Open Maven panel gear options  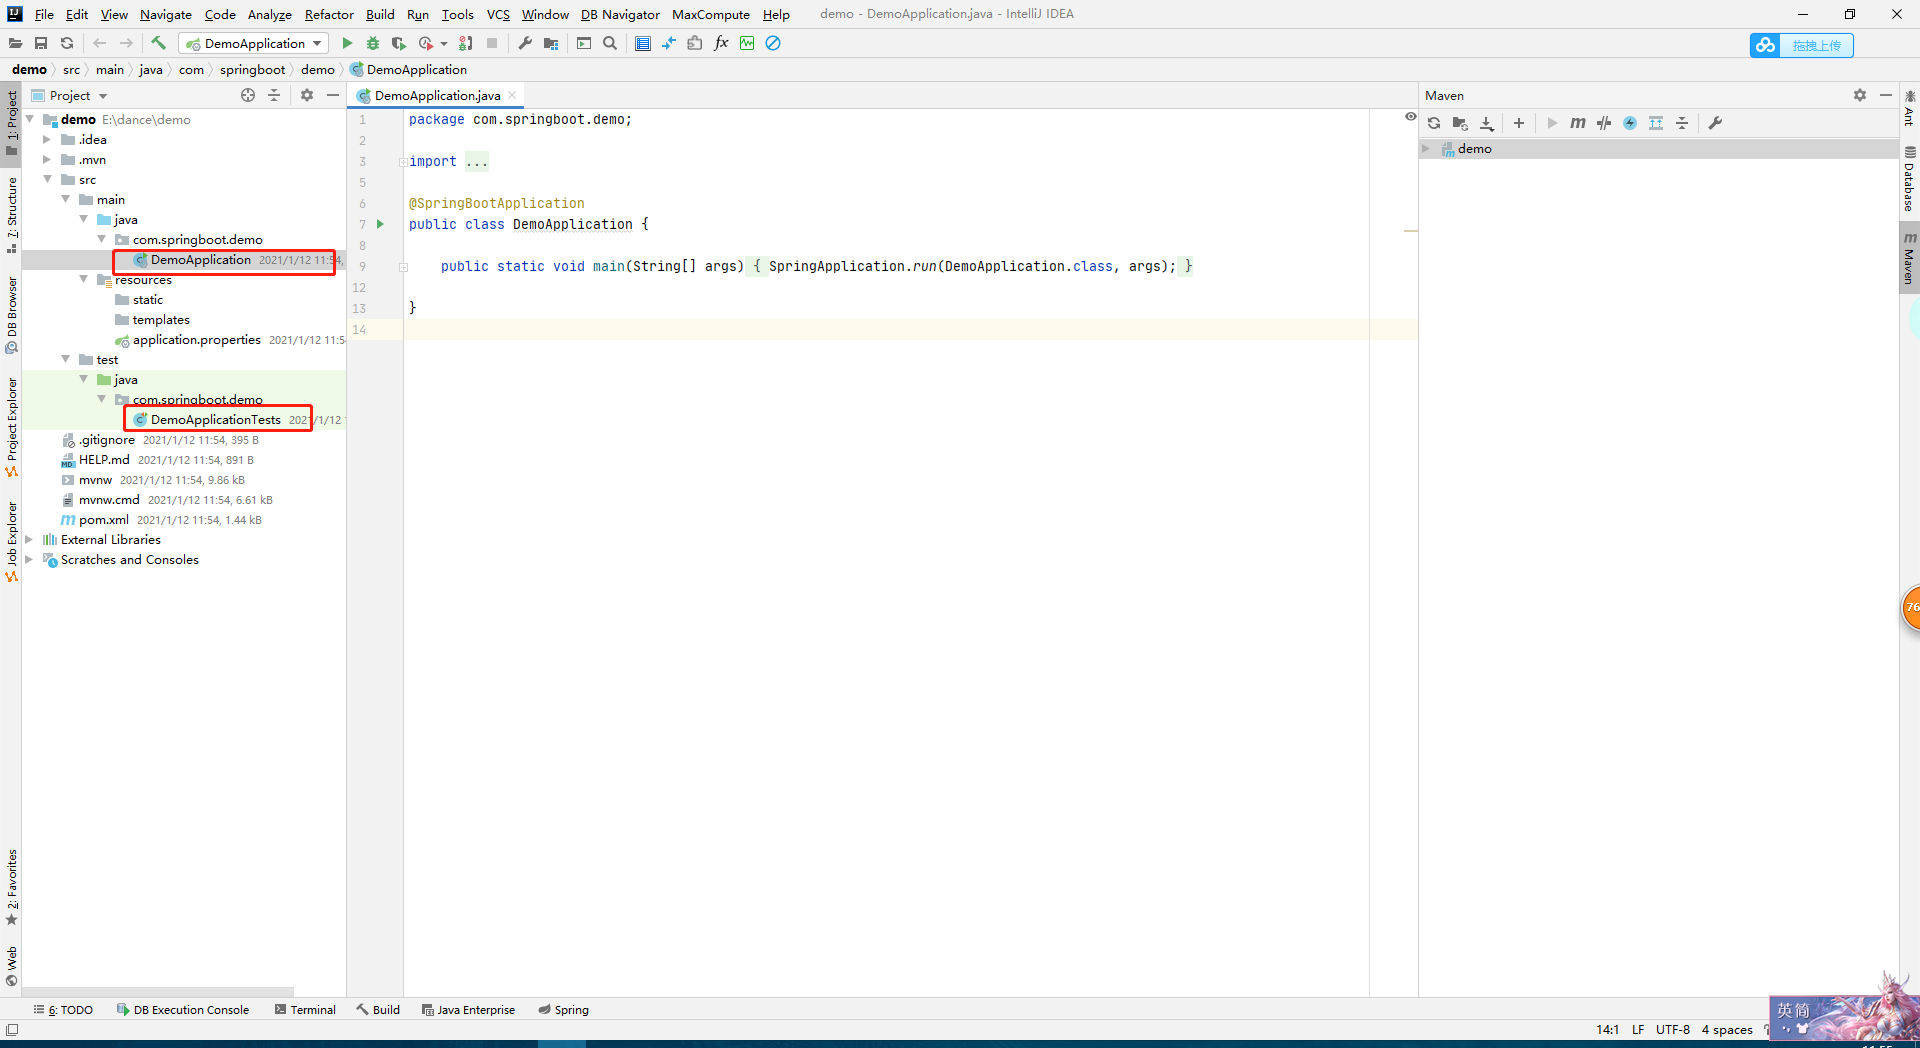pyautogui.click(x=1860, y=95)
